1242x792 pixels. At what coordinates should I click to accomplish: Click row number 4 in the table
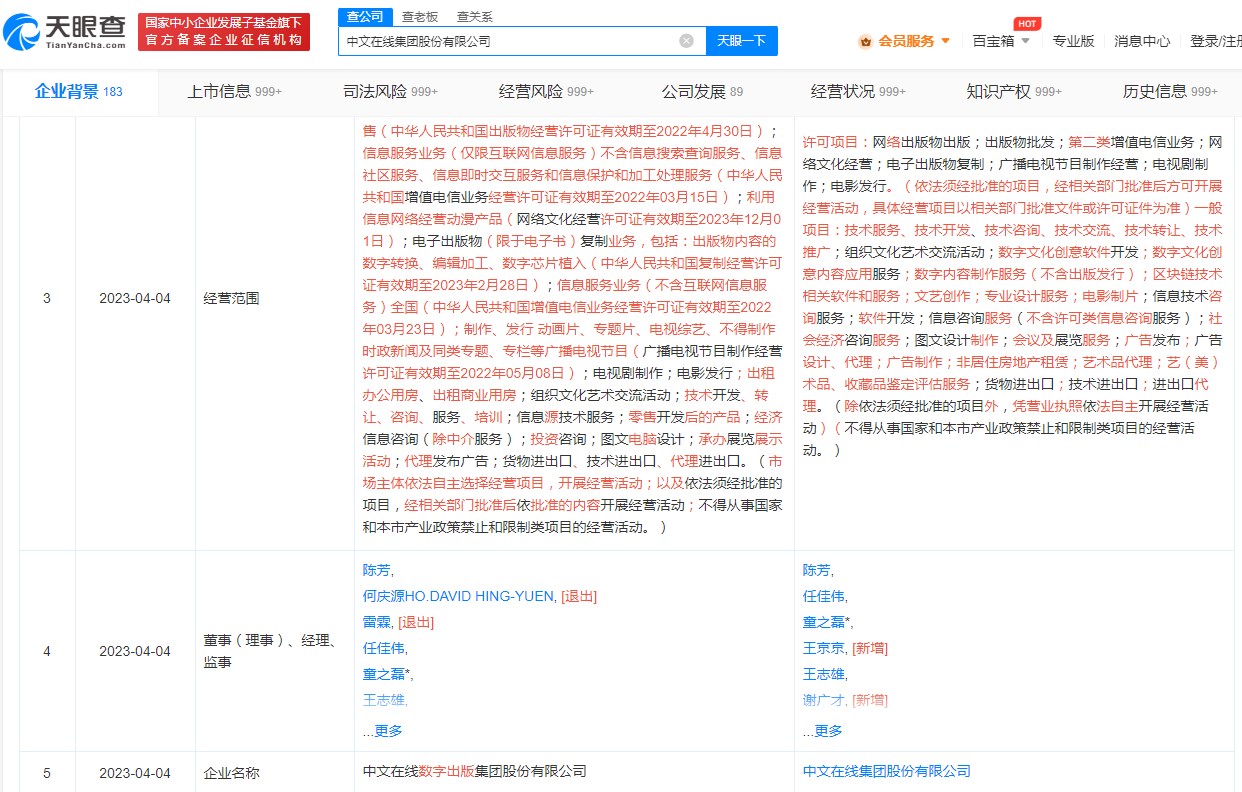click(46, 651)
